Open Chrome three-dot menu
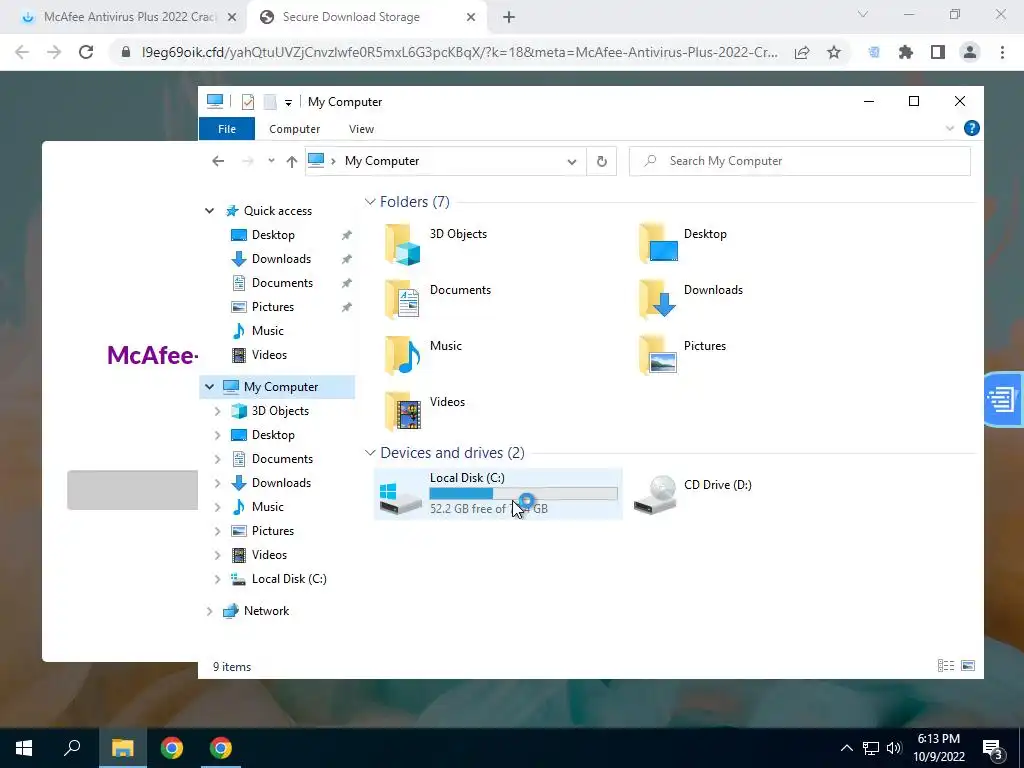 1002,52
